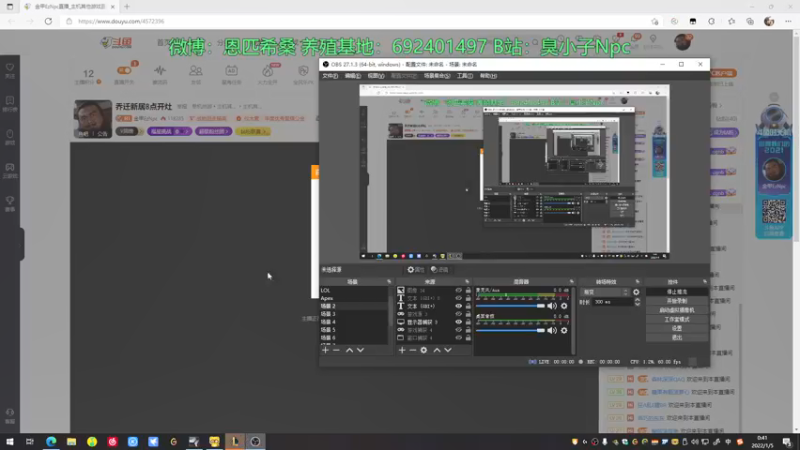Viewport: 800px width, 450px height.
Task: Click the 关注 heart icon in Douyu sidebar
Action: [x=10, y=67]
